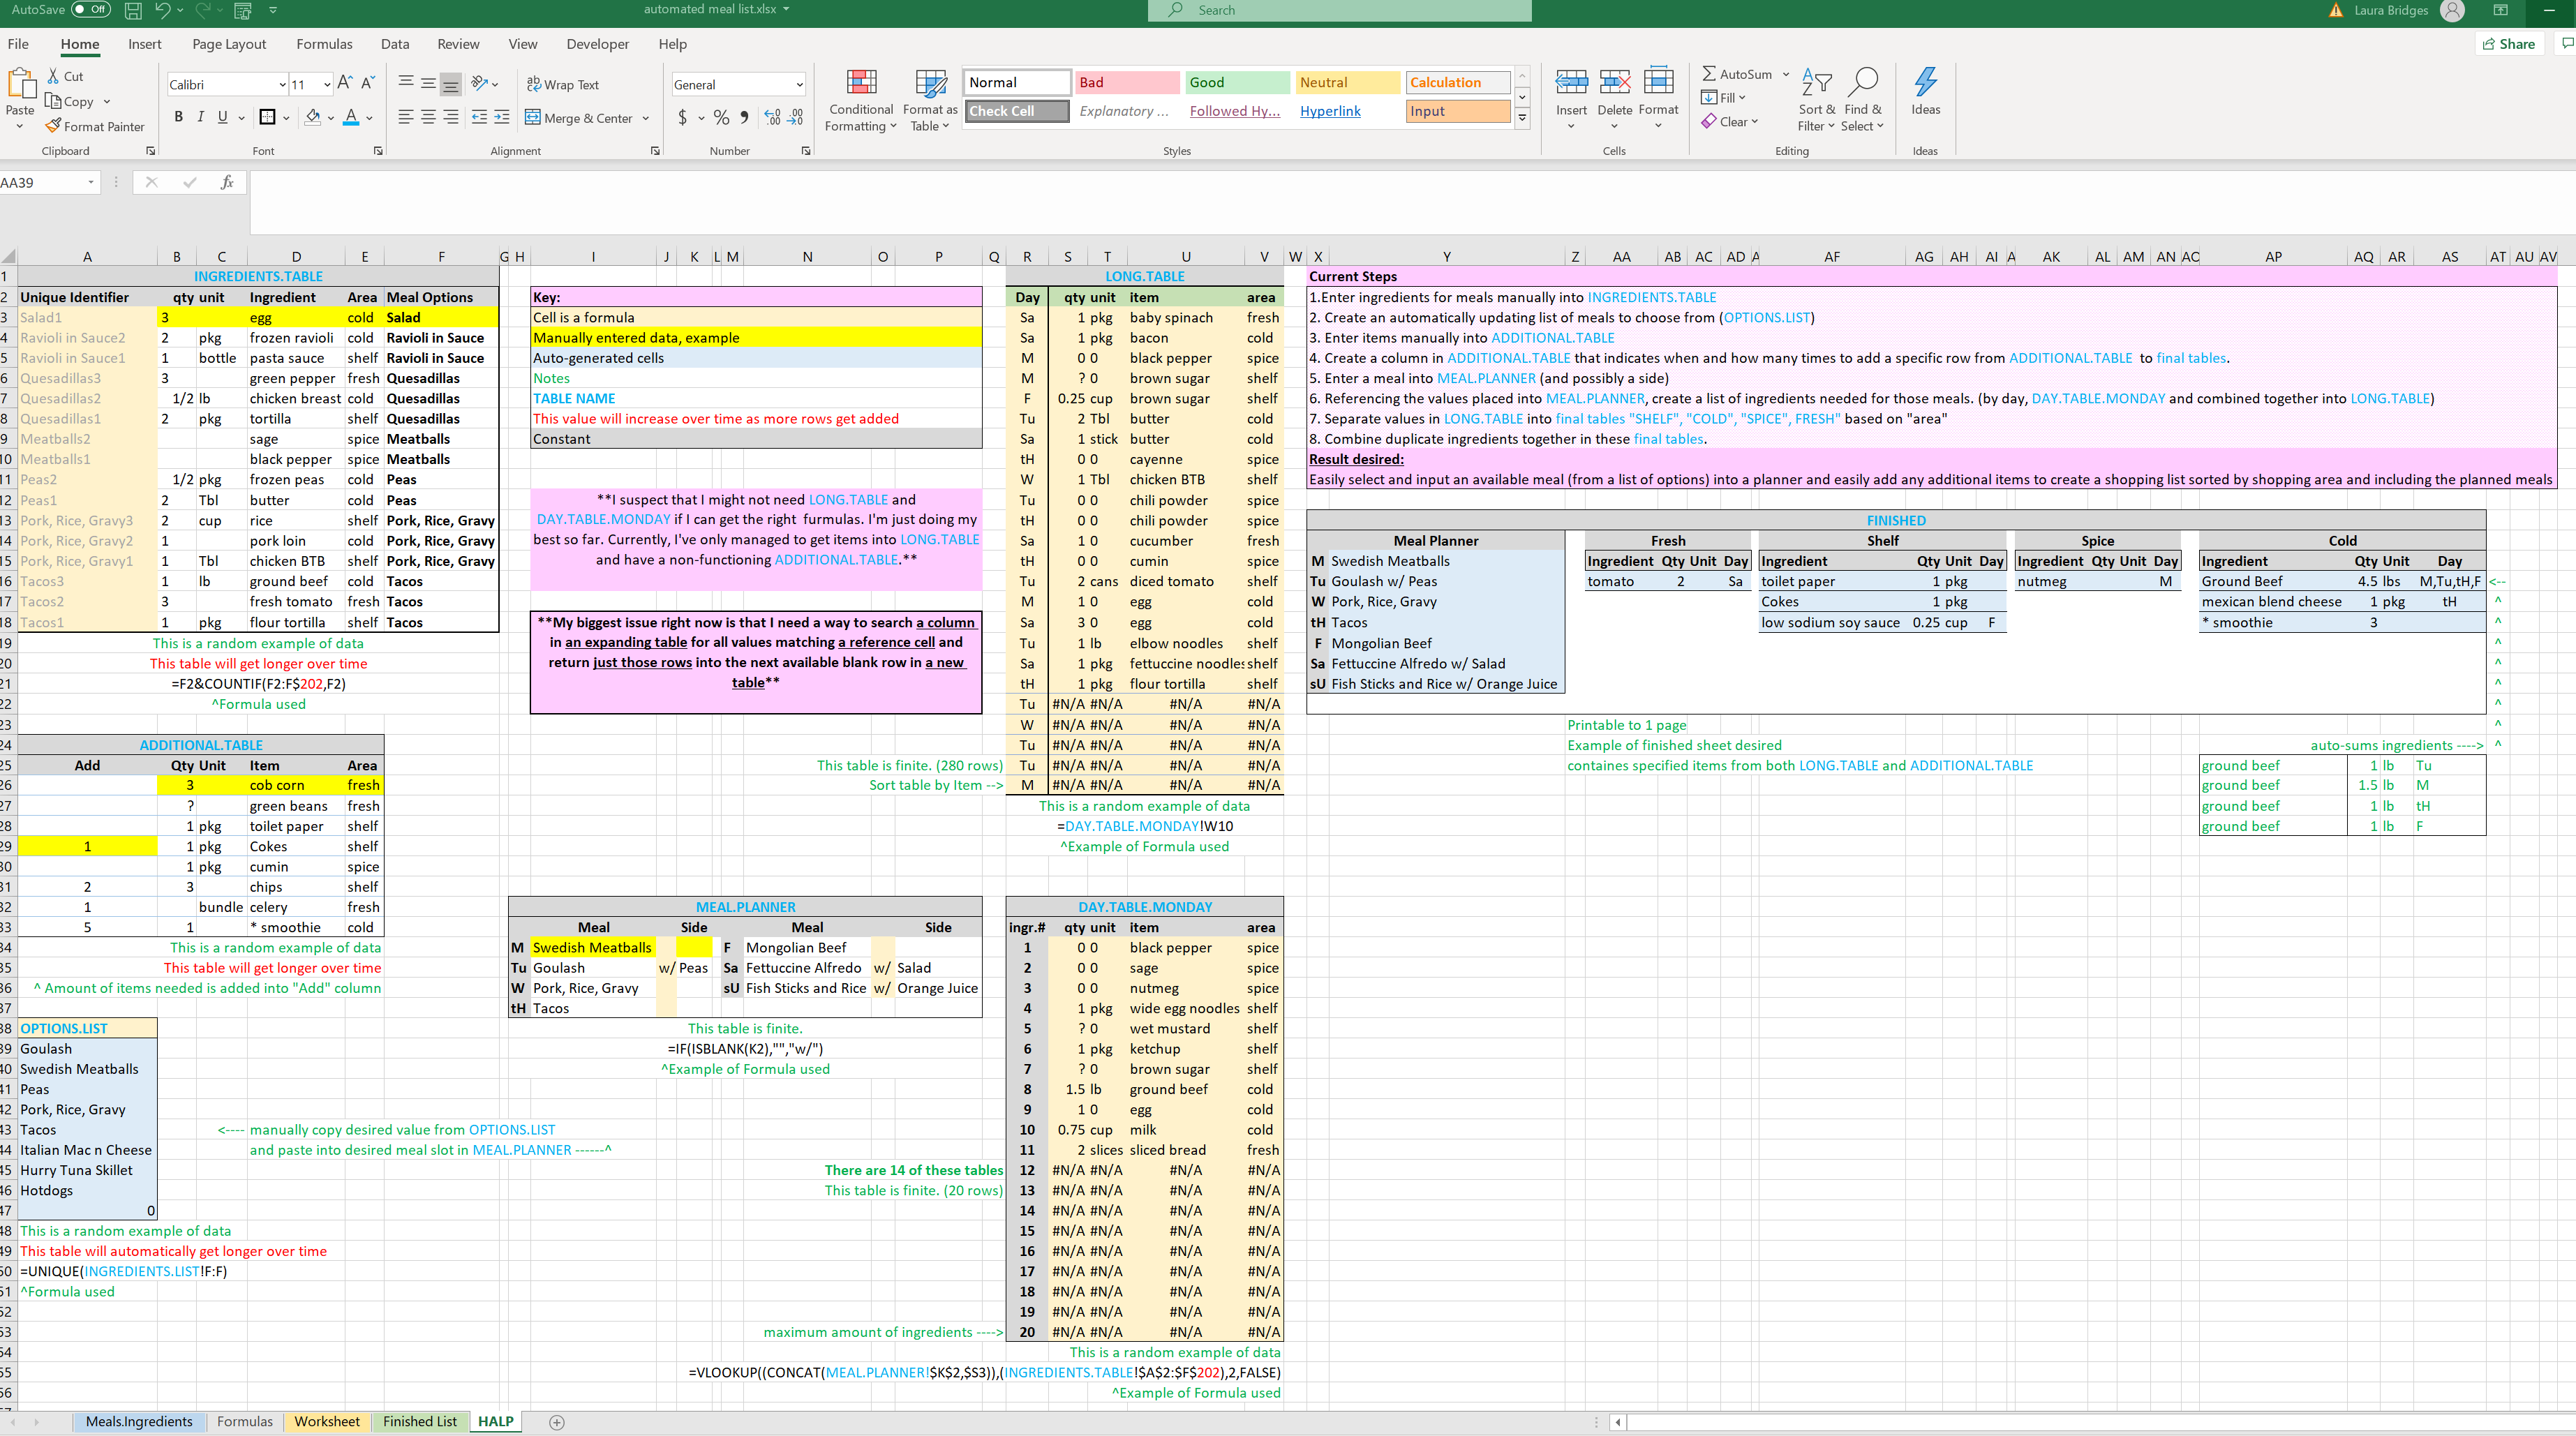Open the font name Calibri dropdown
This screenshot has height=1436, width=2576.
282,85
